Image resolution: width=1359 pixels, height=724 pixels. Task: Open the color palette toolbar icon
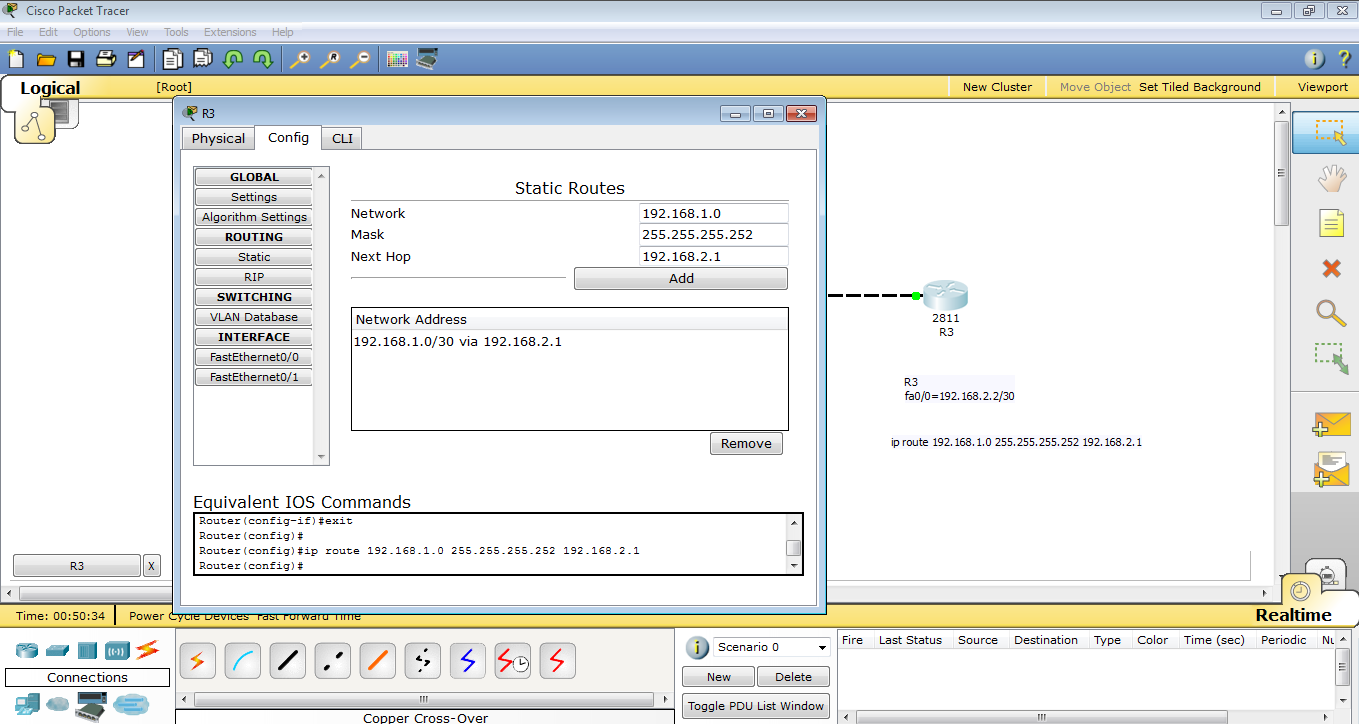pyautogui.click(x=397, y=59)
